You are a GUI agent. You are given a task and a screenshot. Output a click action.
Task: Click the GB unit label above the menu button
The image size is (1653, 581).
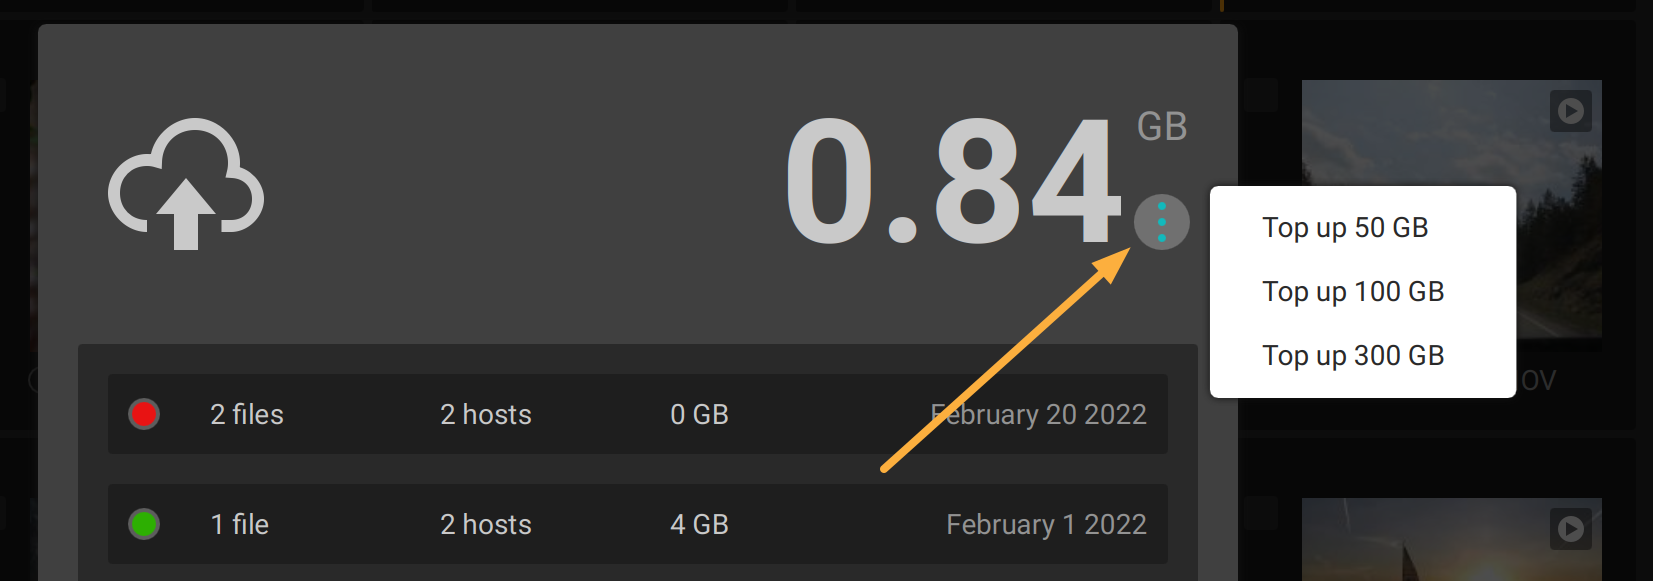(x=1162, y=127)
